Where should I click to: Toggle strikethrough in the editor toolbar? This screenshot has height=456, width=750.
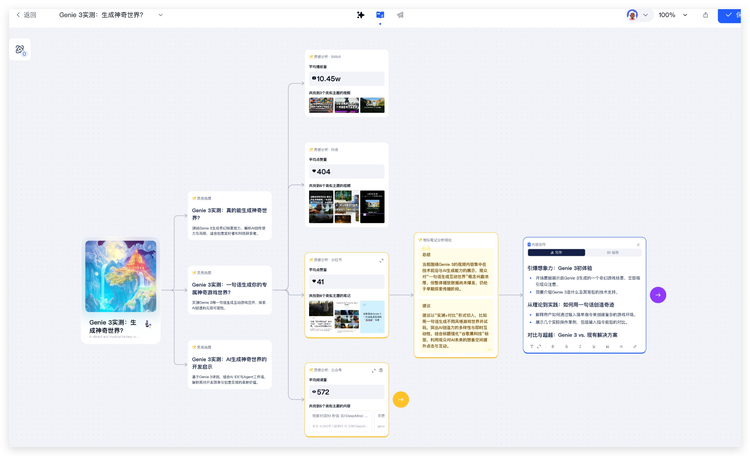(x=567, y=346)
